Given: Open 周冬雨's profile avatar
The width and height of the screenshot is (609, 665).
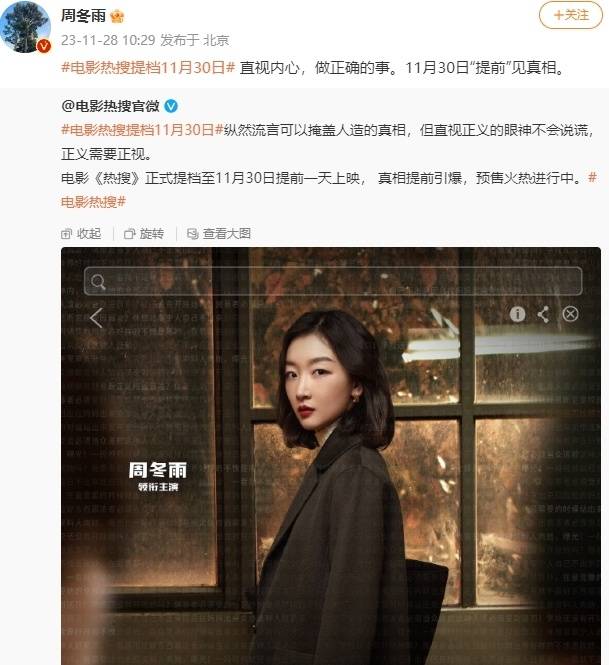Looking at the screenshot, I should 25,26.
